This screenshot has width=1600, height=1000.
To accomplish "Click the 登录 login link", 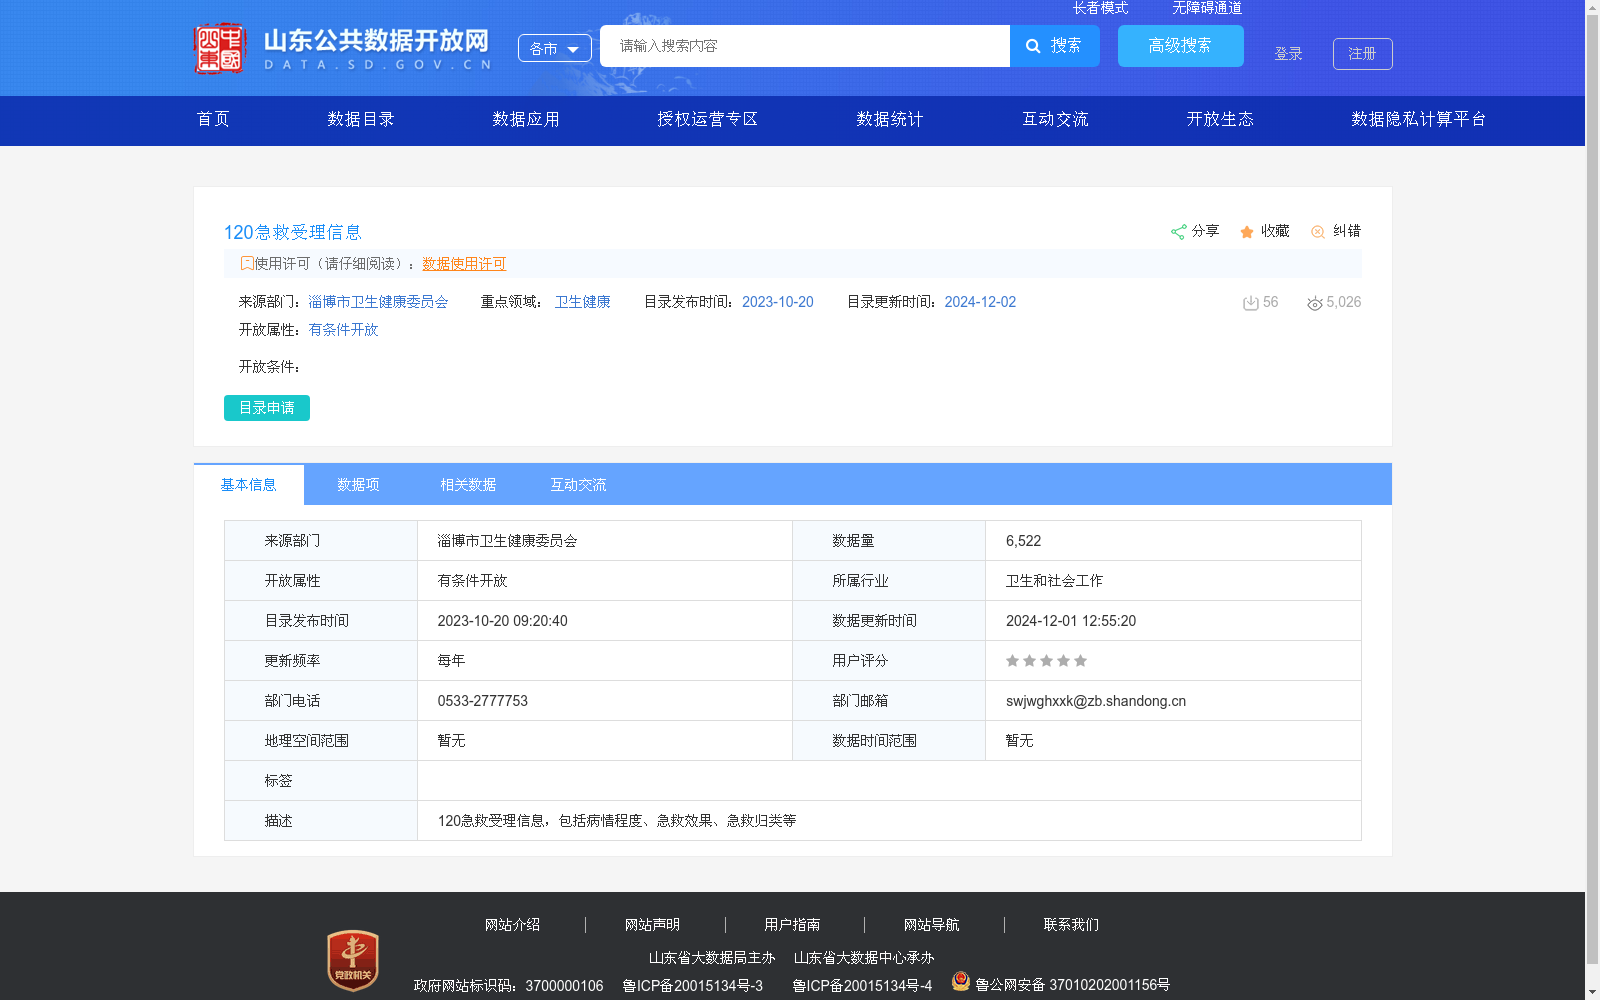I will (1288, 54).
